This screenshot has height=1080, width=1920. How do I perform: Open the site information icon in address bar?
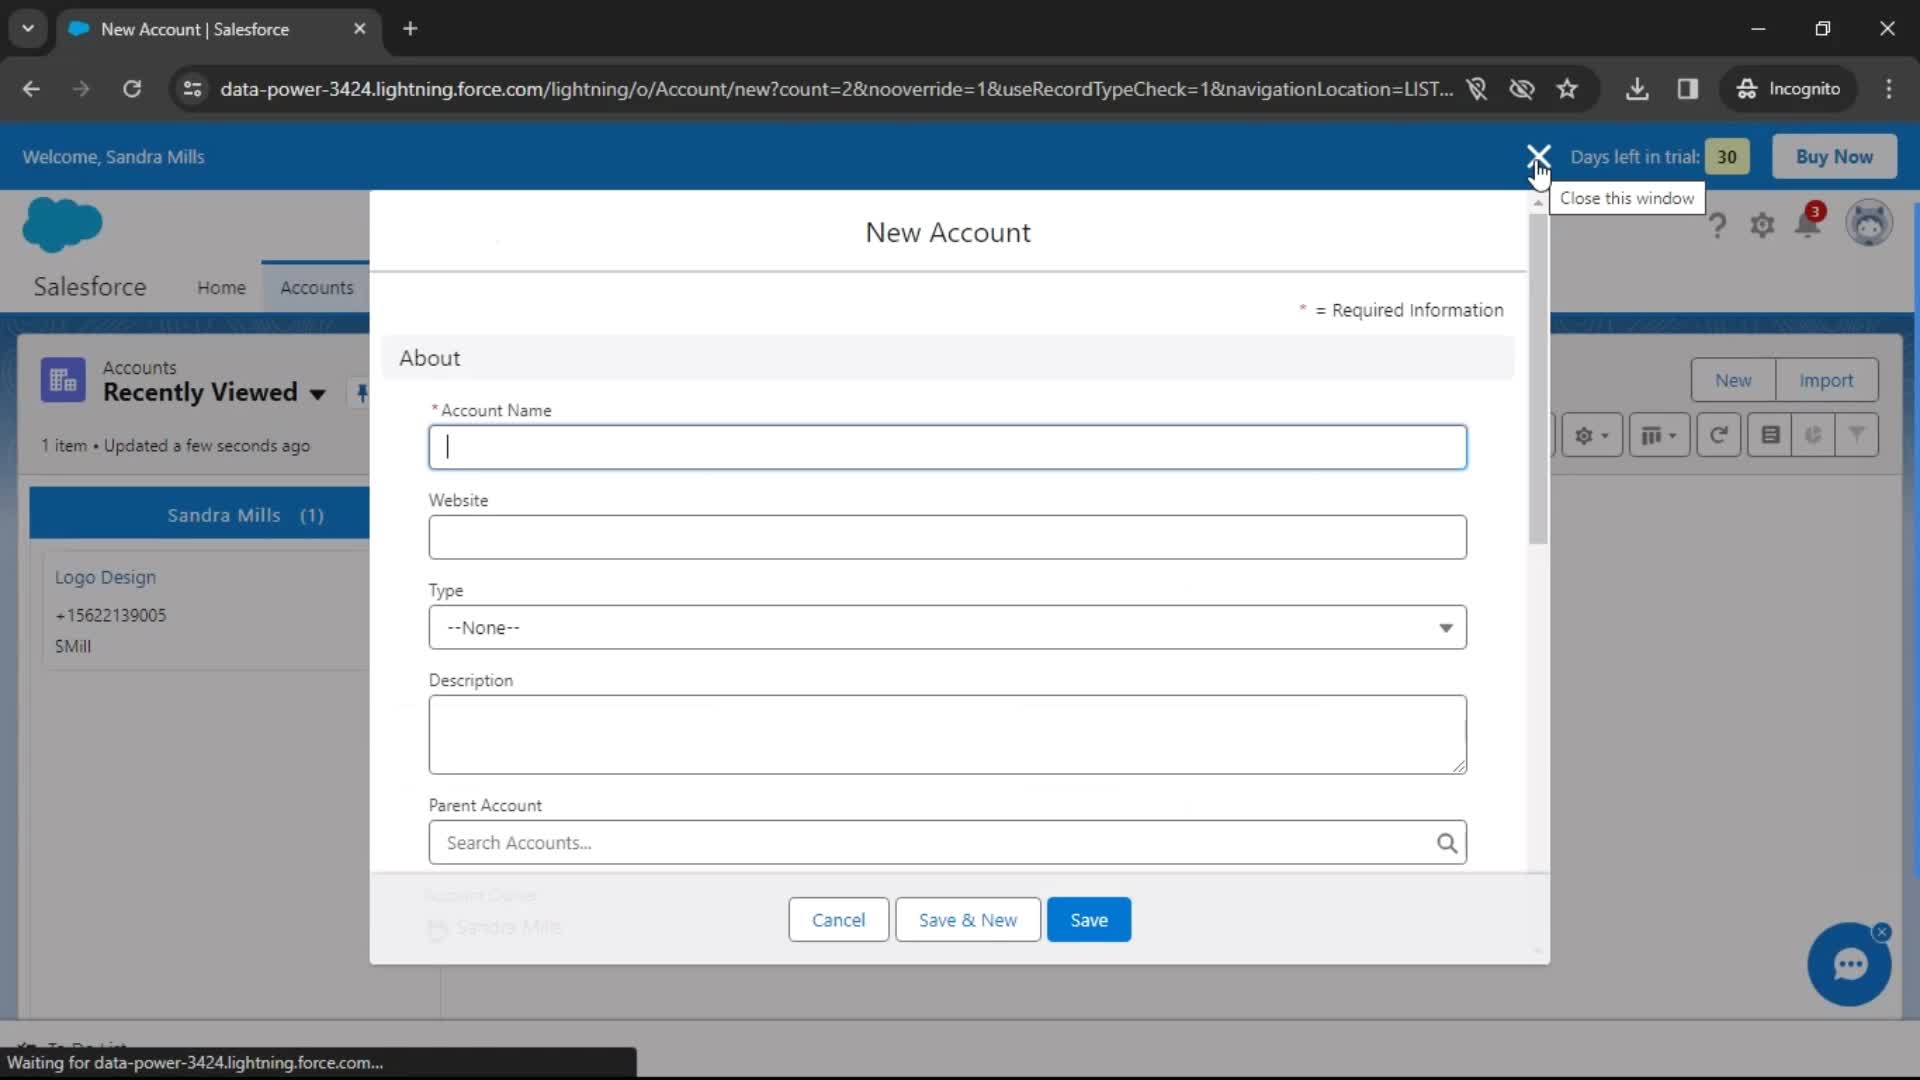[193, 89]
